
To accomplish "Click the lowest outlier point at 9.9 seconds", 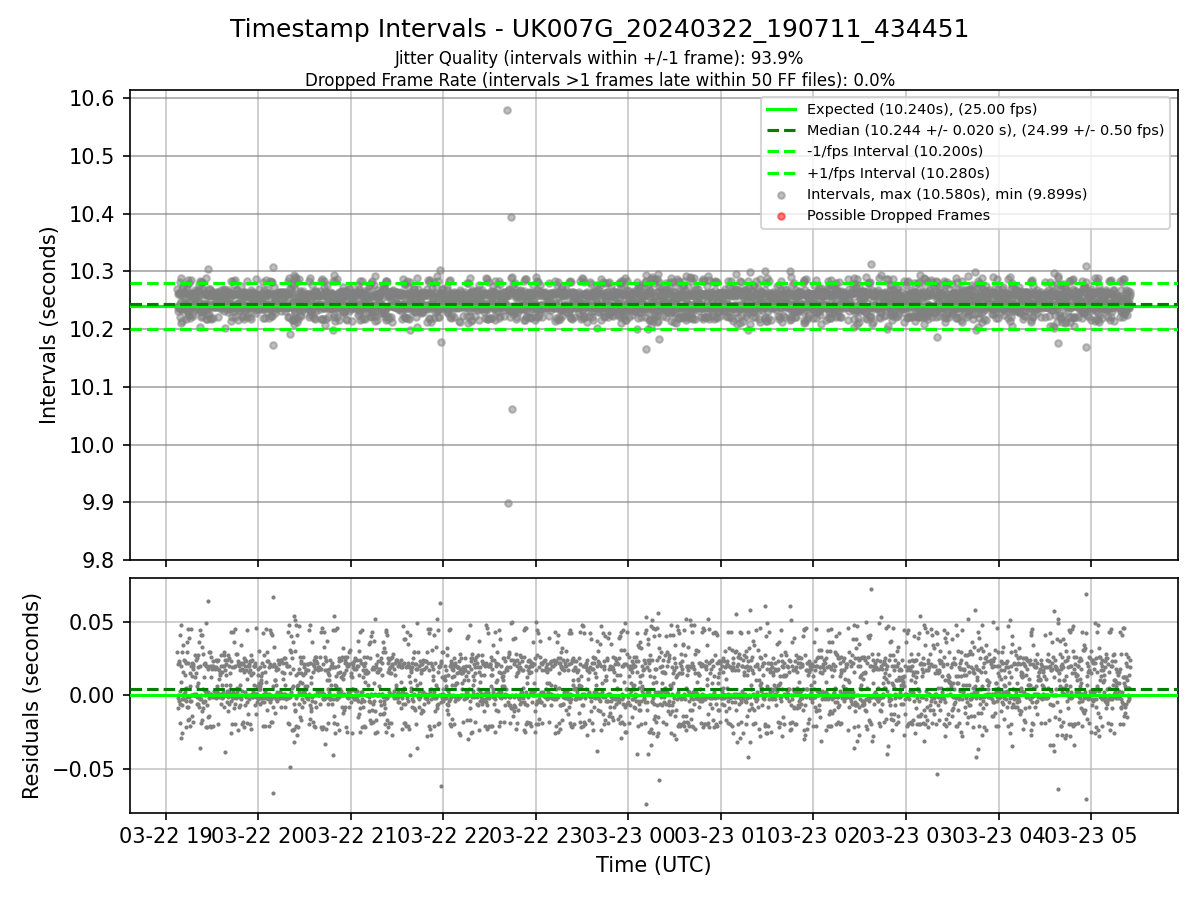I will (508, 503).
